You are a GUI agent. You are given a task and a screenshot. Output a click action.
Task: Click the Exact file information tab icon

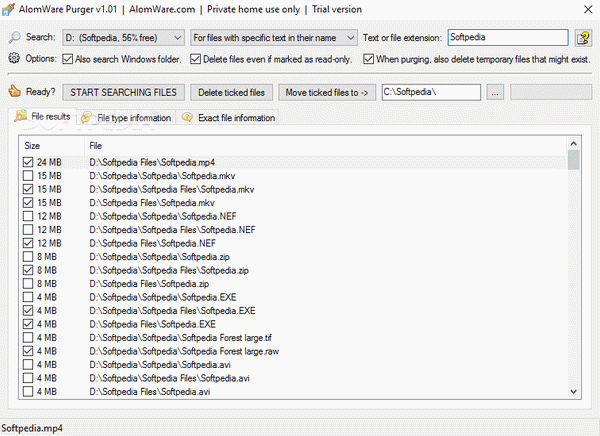tap(187, 117)
